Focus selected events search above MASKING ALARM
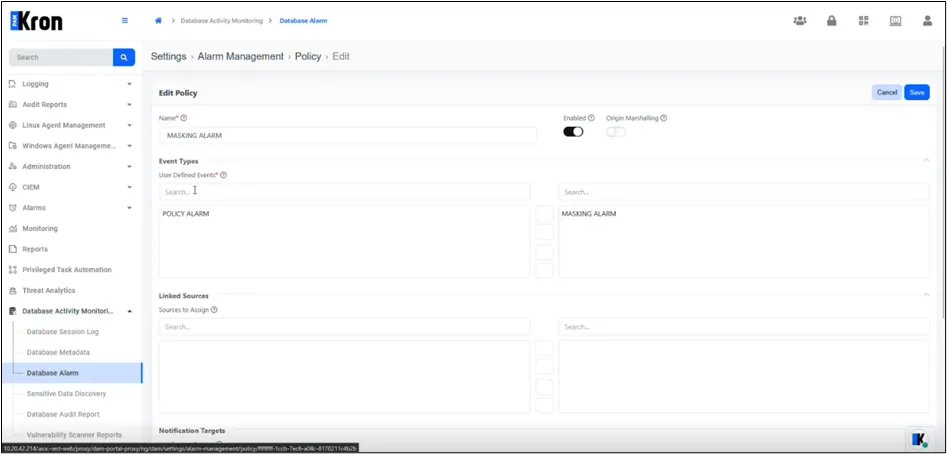This screenshot has height=454, width=947. [x=743, y=192]
